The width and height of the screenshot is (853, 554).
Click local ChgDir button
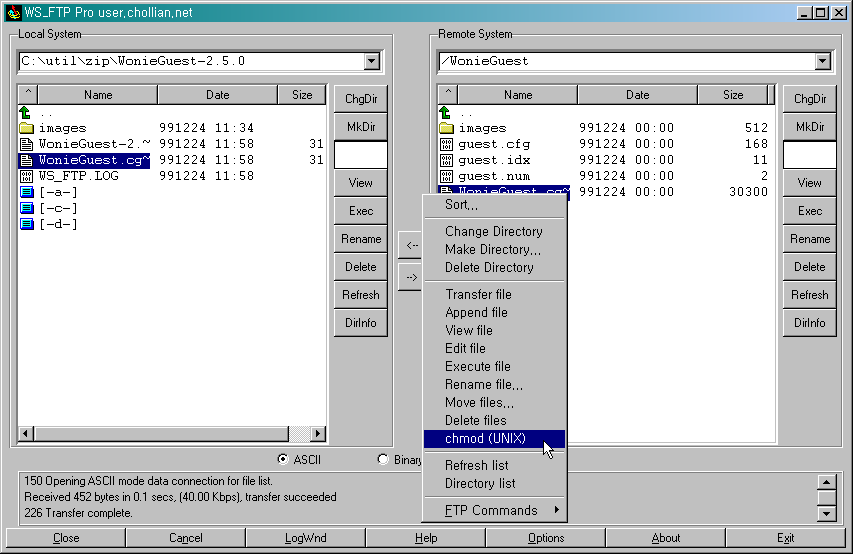tap(361, 99)
